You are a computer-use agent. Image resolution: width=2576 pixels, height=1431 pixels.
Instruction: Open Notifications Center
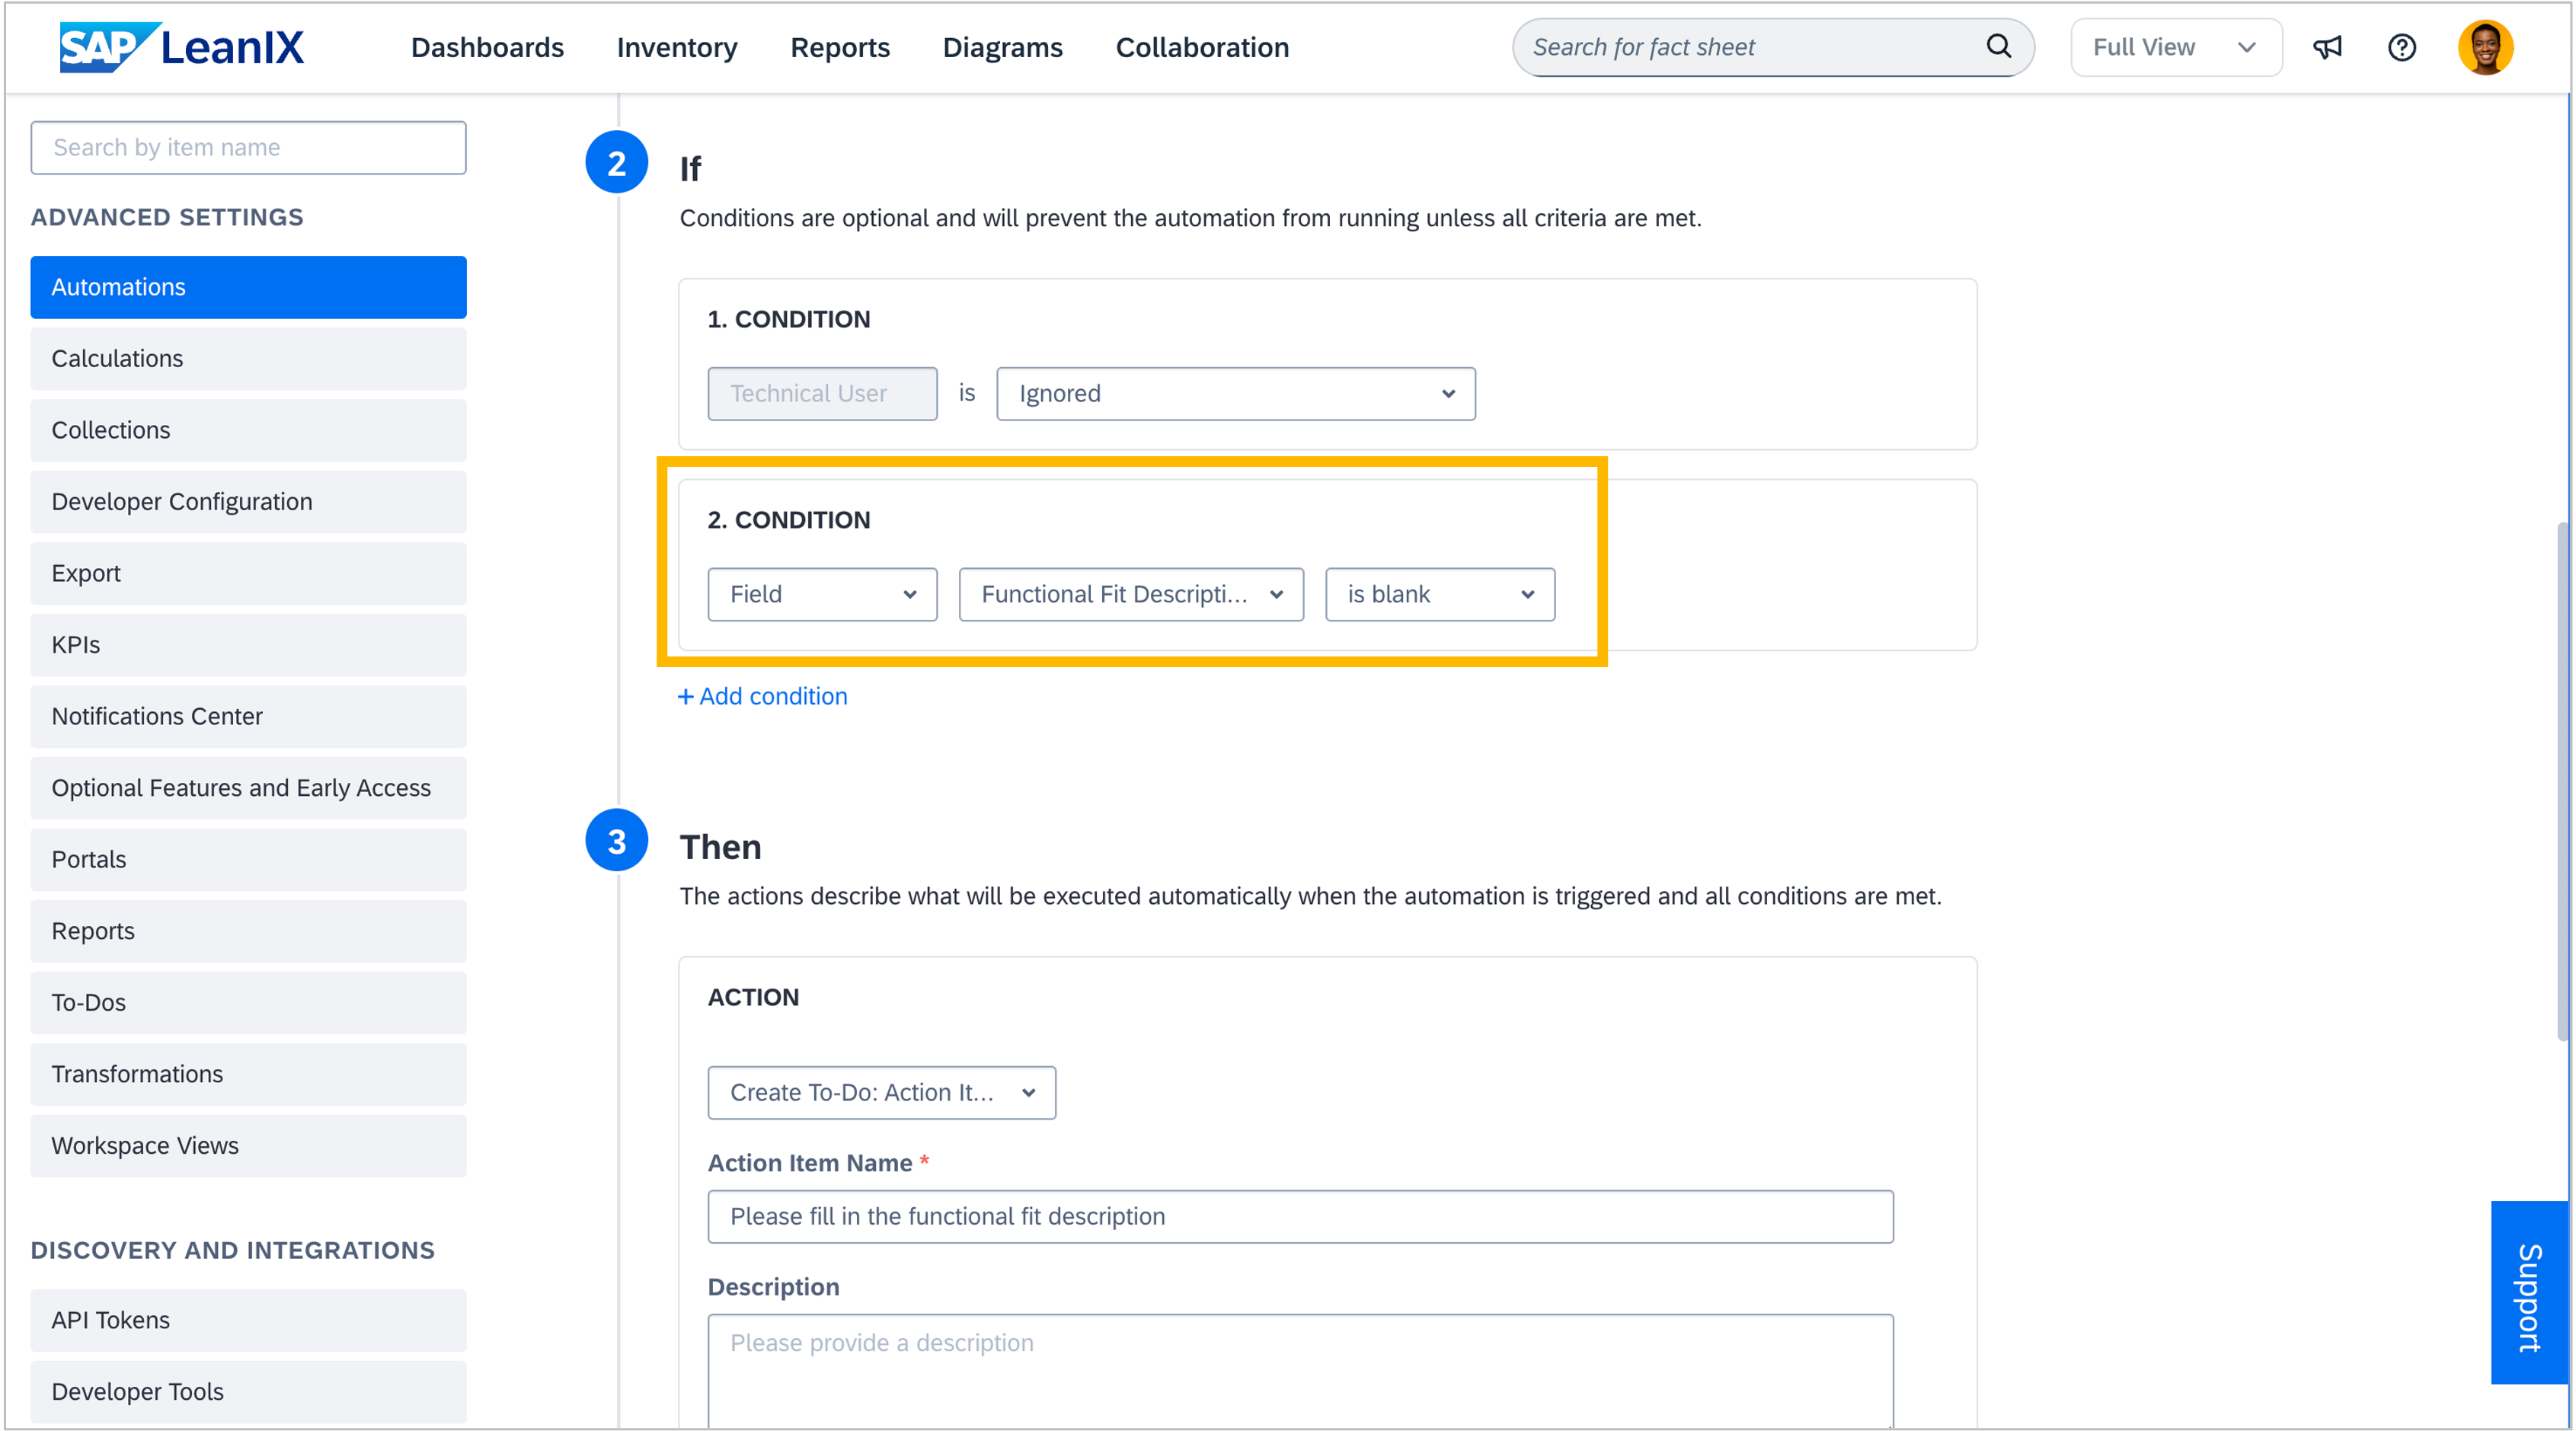[248, 716]
